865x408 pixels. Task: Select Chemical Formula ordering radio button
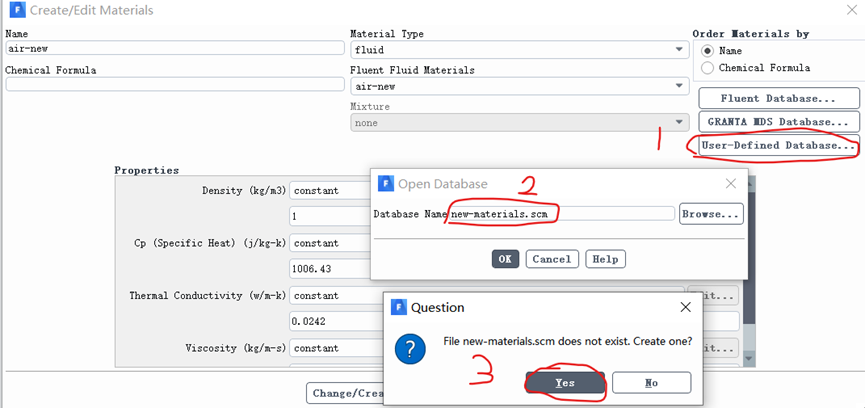coord(708,68)
